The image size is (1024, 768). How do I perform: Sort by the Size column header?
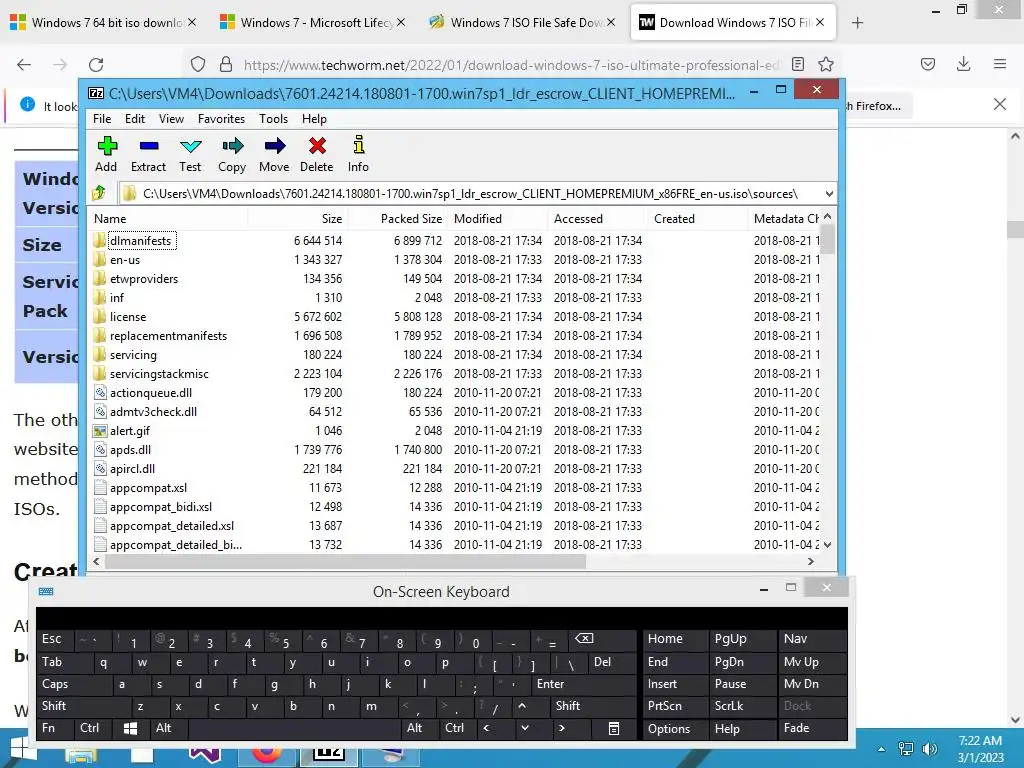(298, 219)
